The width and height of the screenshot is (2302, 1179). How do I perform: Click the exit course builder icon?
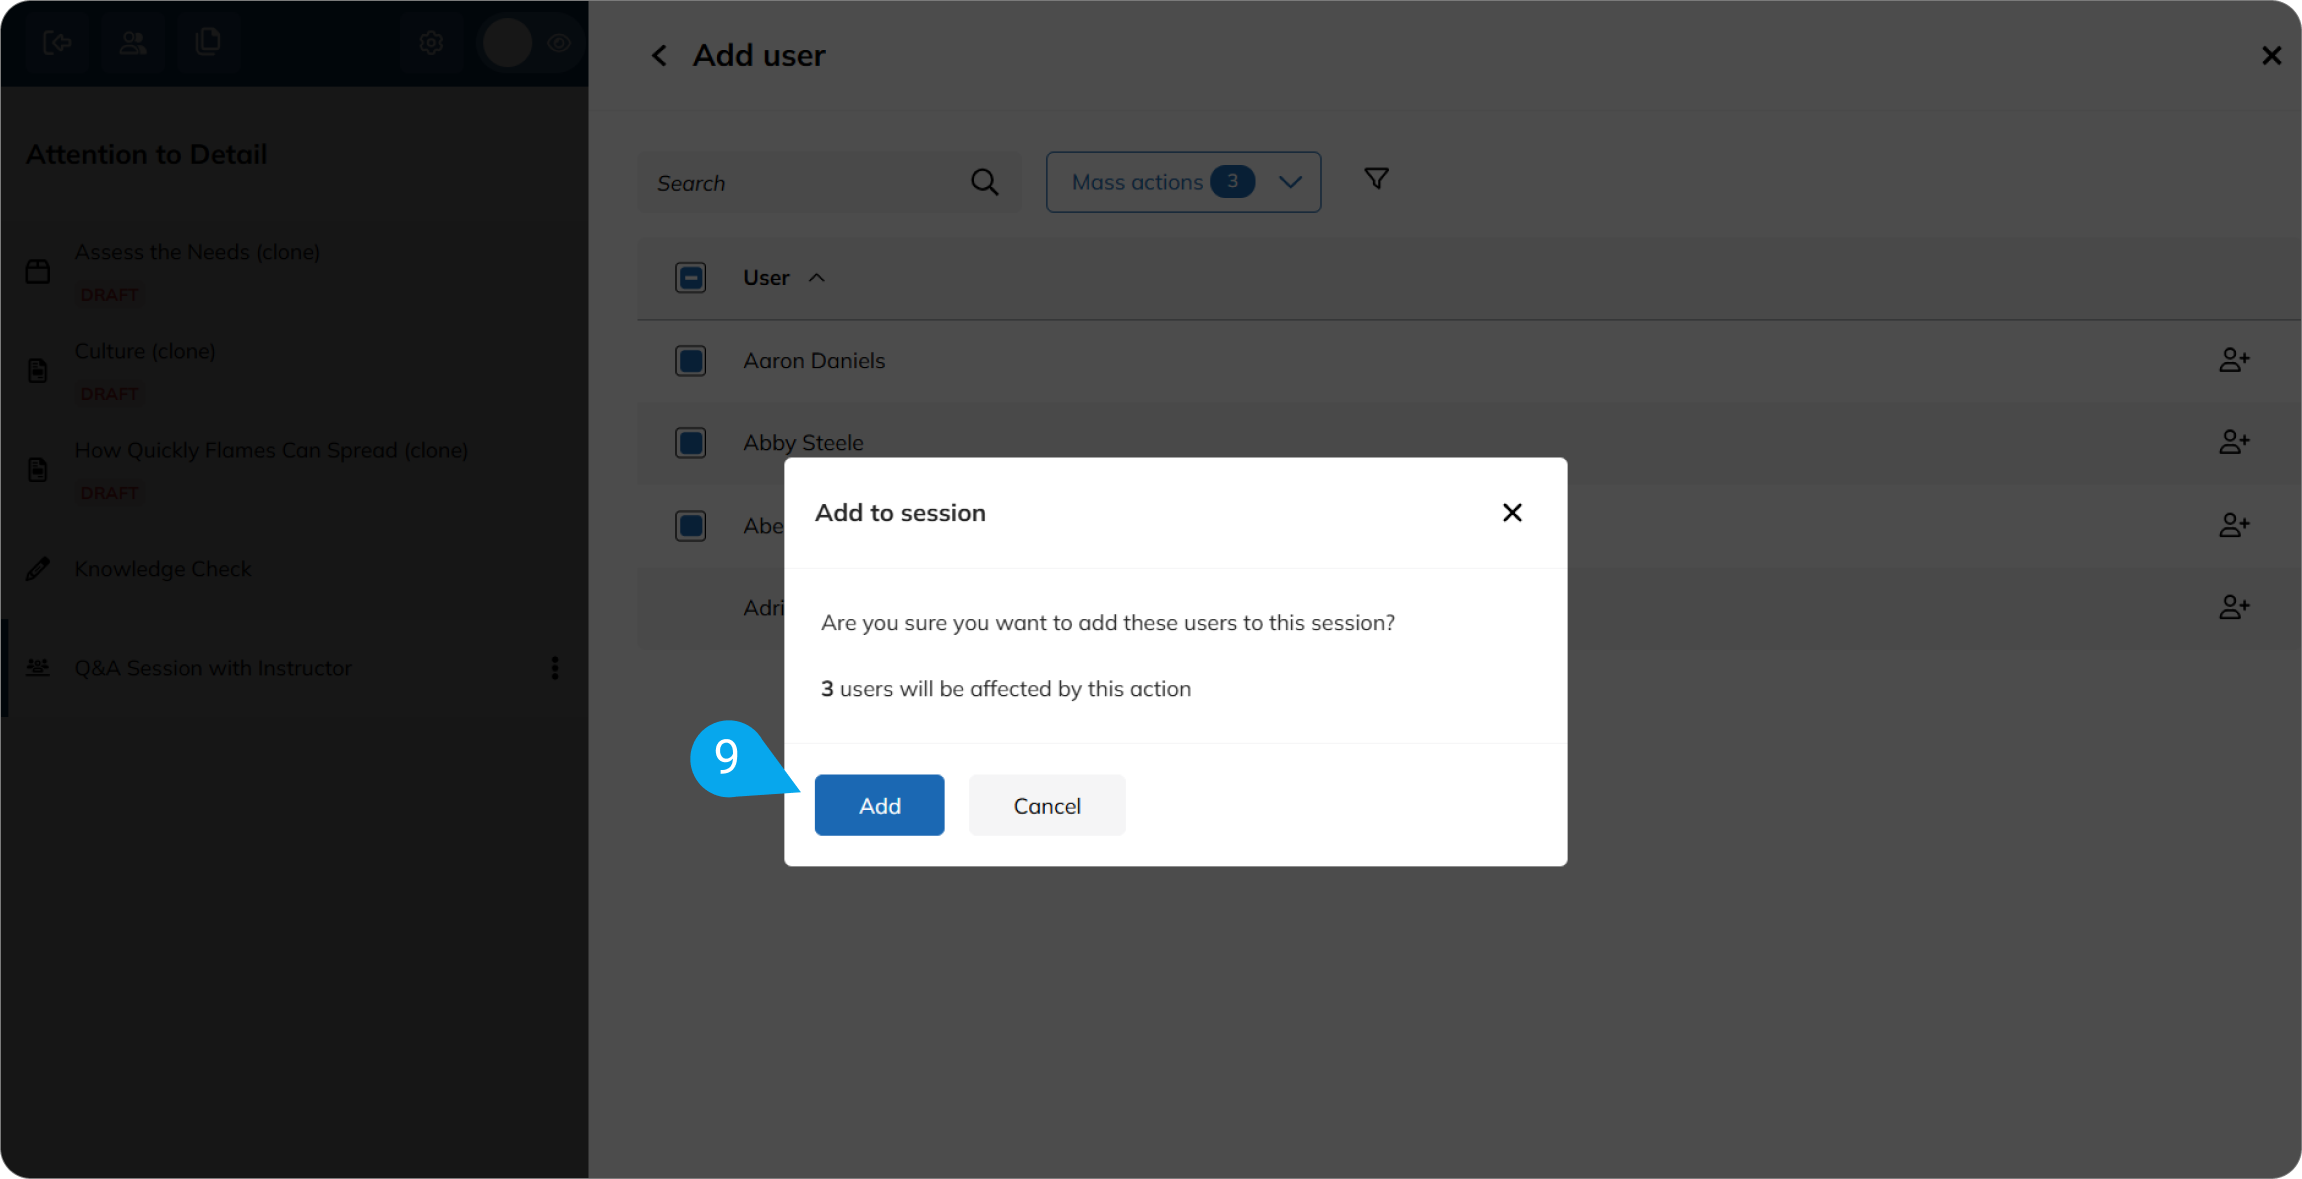pyautogui.click(x=57, y=42)
